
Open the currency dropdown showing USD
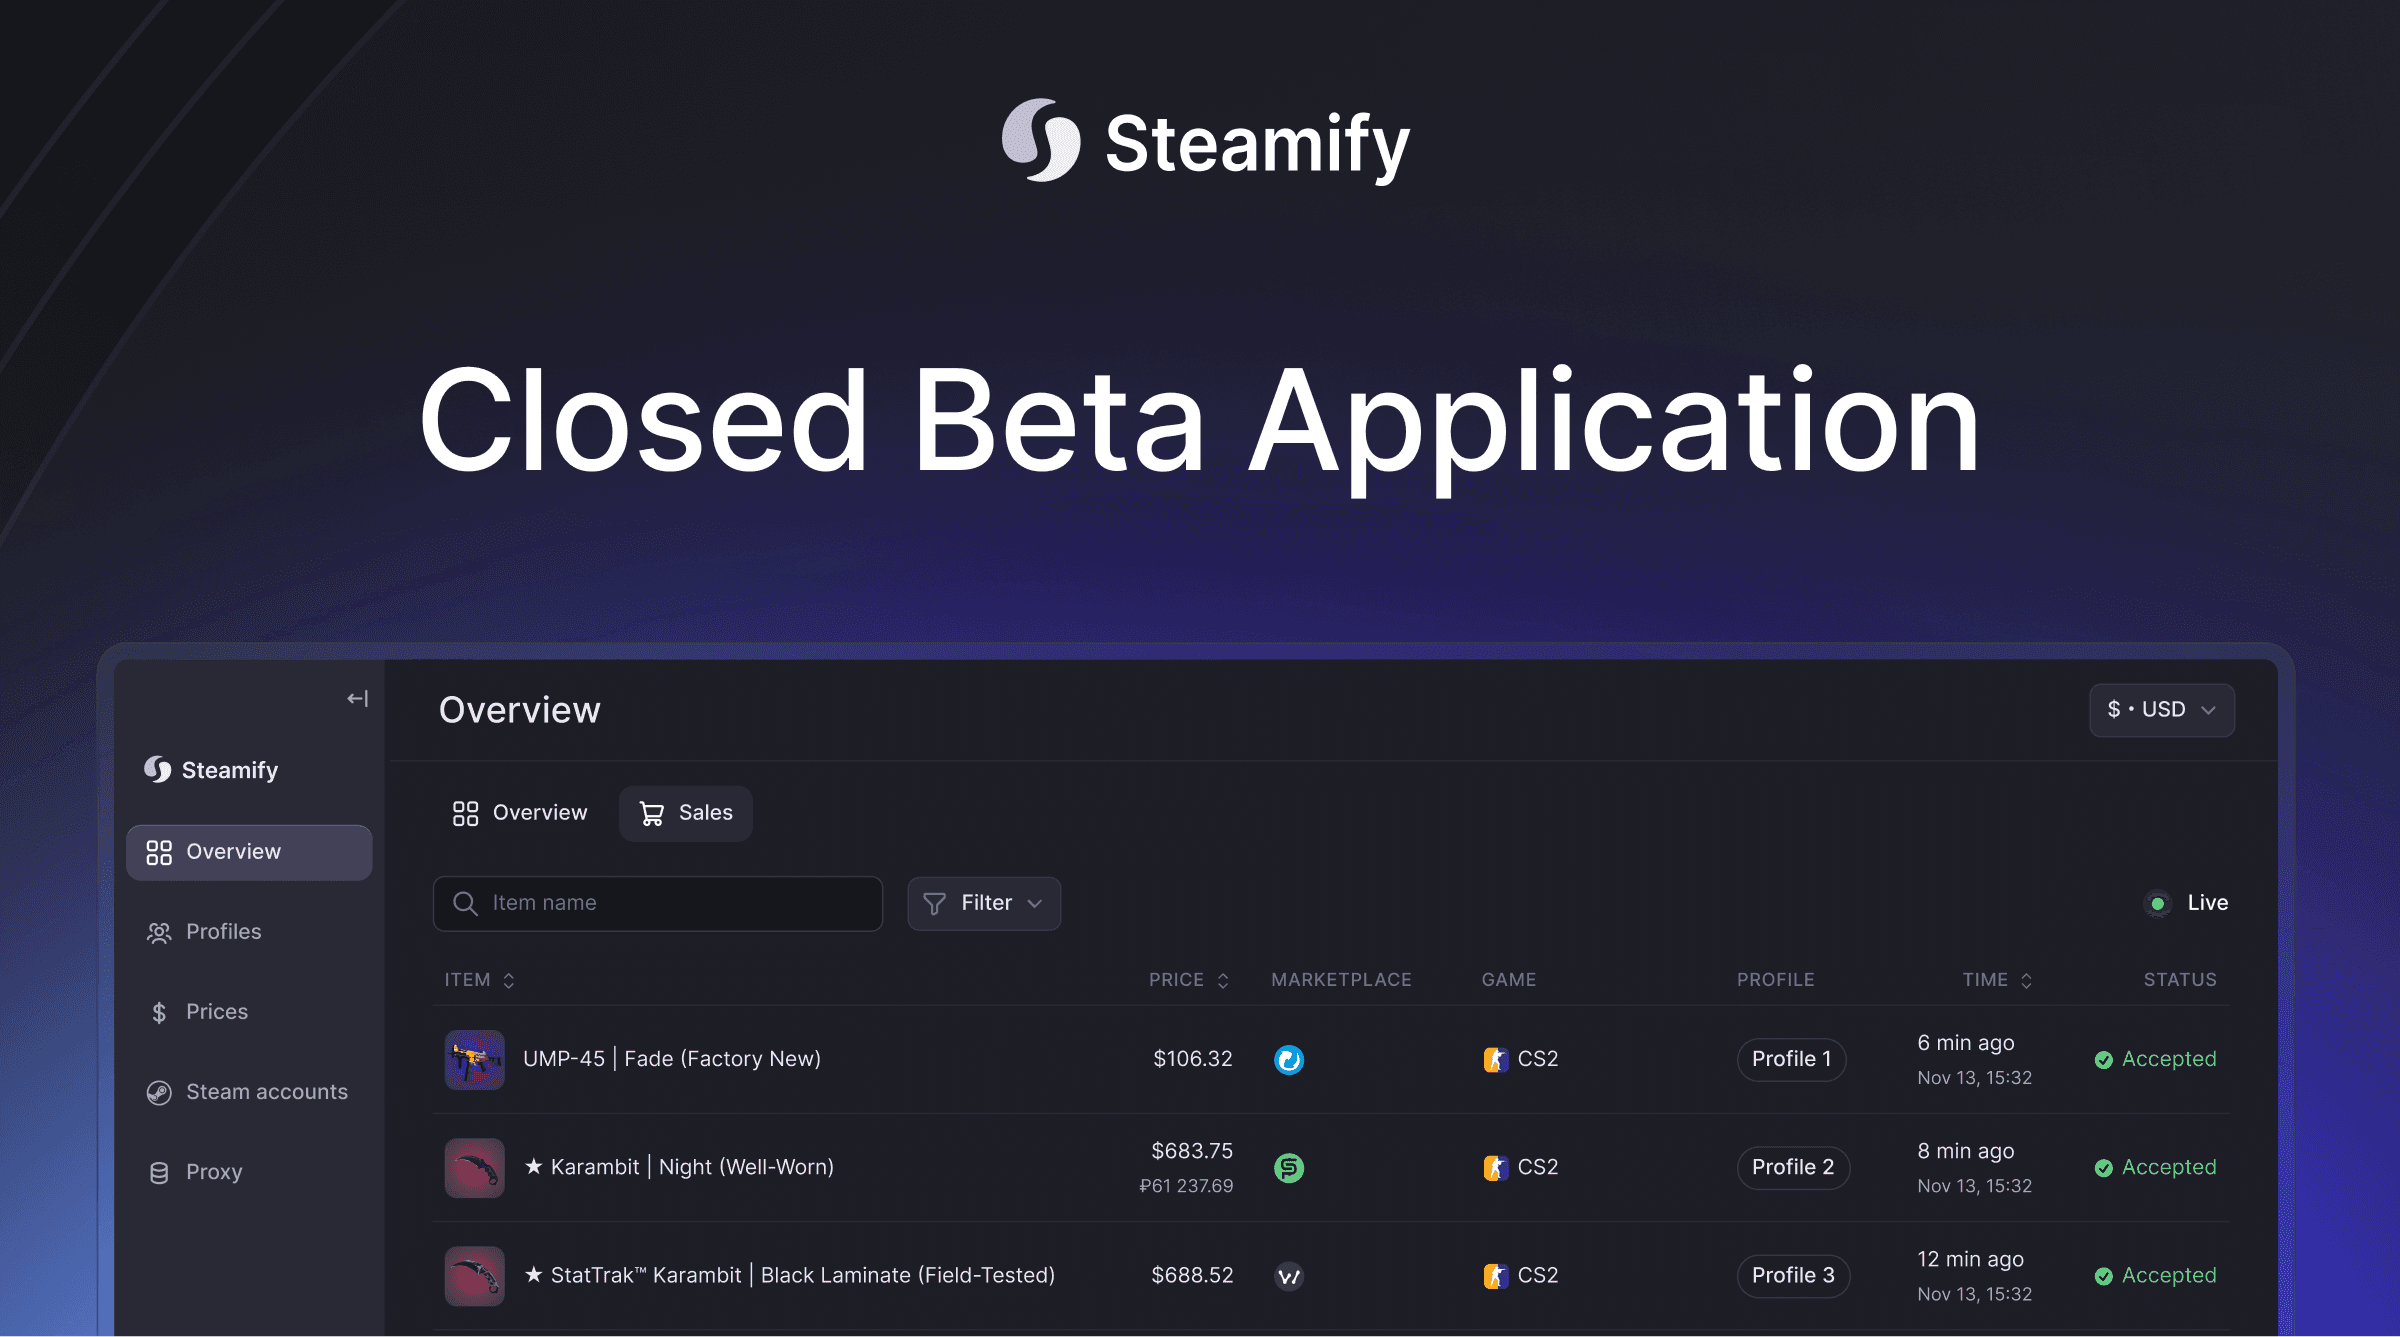[2161, 710]
